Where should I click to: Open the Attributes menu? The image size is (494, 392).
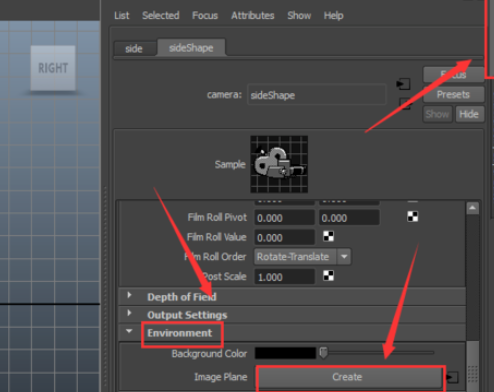pyautogui.click(x=253, y=15)
